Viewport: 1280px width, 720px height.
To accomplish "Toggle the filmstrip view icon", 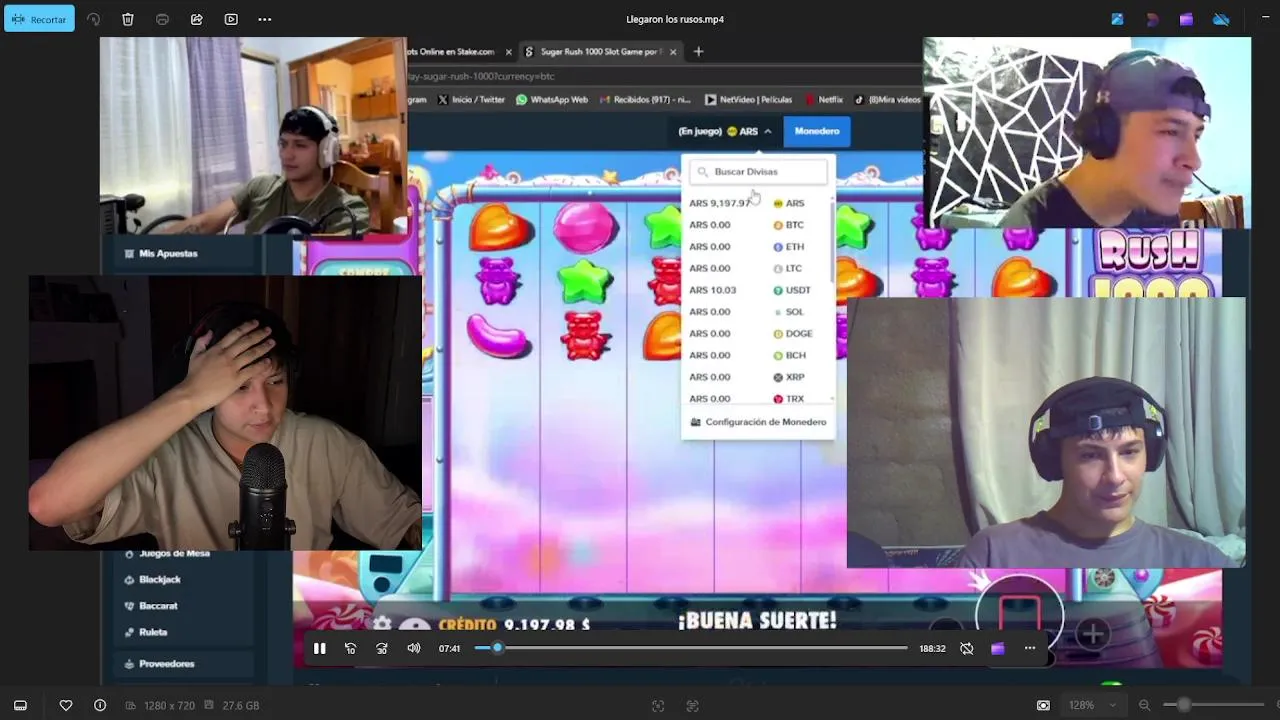I will 20,705.
